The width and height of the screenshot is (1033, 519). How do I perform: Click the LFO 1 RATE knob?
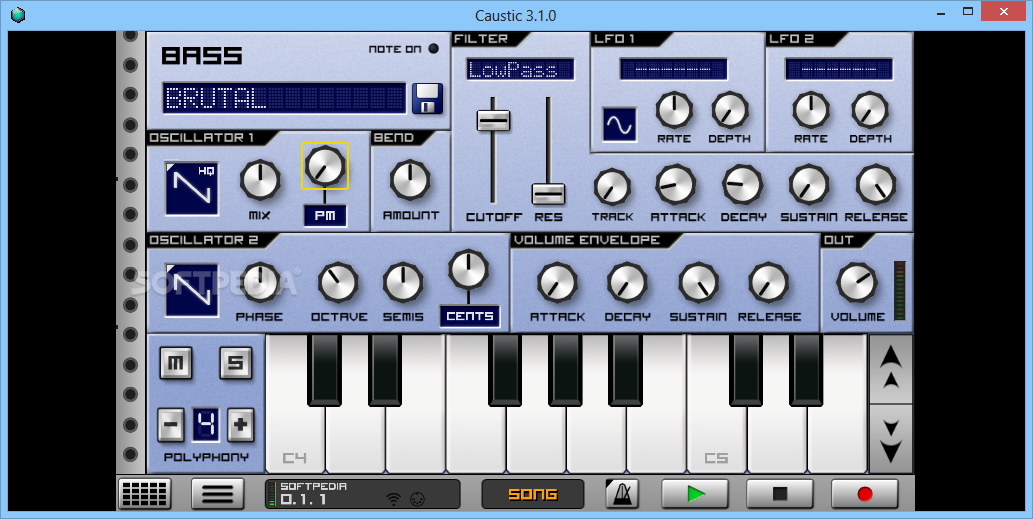[674, 110]
